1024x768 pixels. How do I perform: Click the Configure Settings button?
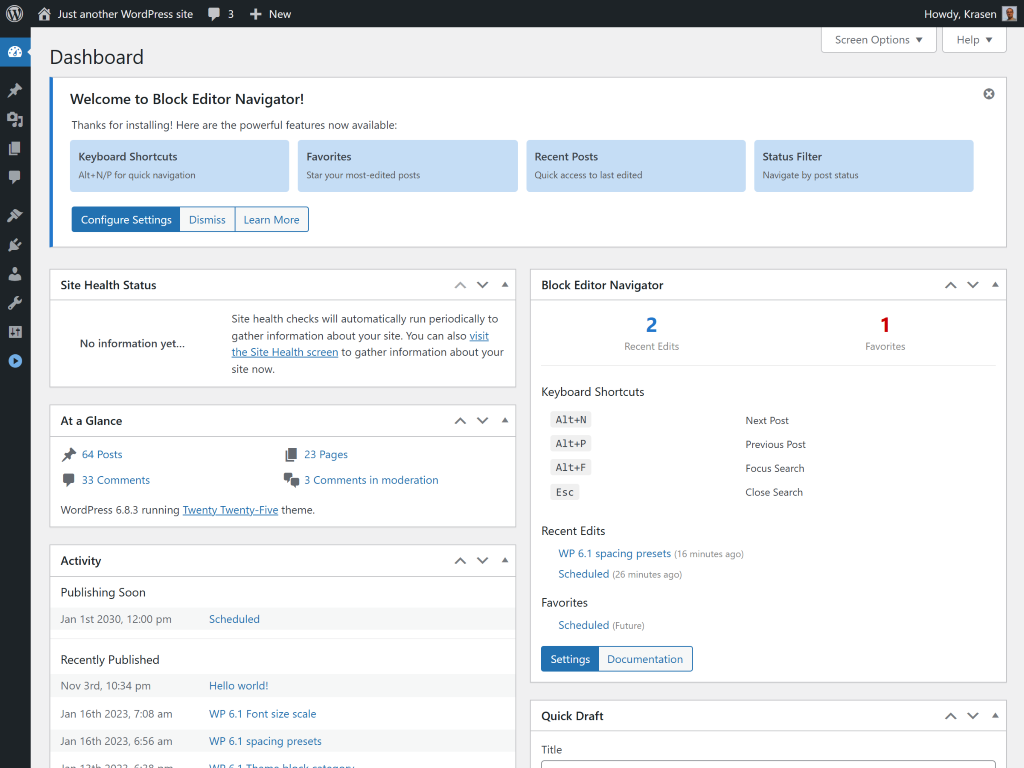(x=126, y=220)
